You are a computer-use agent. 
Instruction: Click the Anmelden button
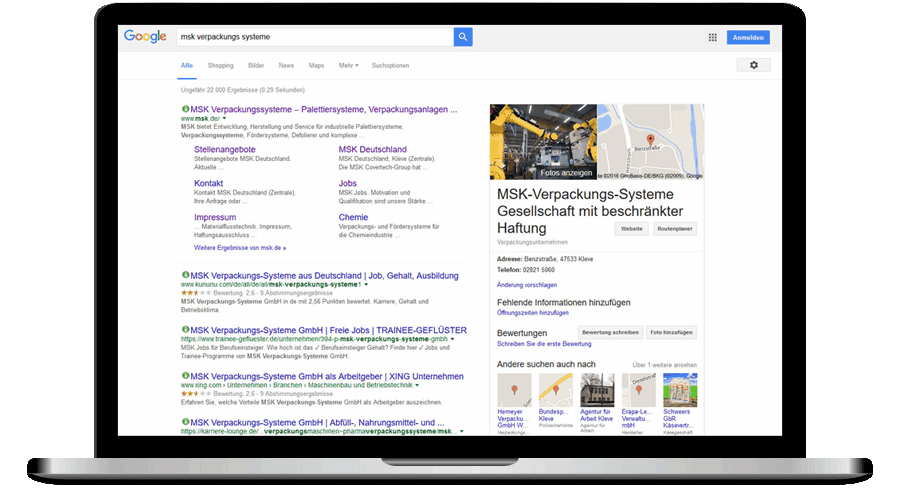748,37
